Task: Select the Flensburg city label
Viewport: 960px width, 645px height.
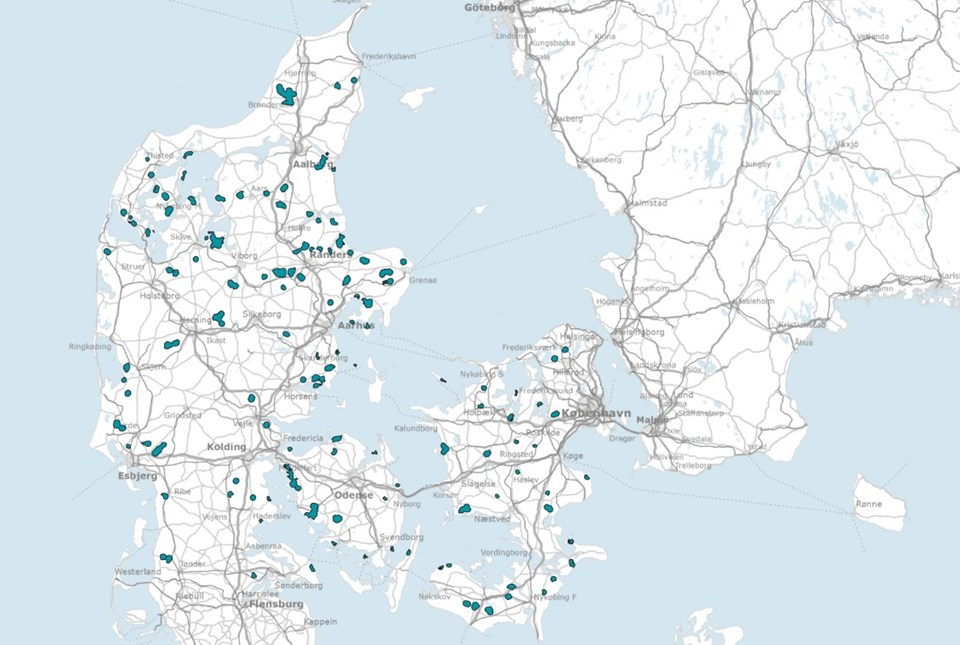Action: coord(276,604)
